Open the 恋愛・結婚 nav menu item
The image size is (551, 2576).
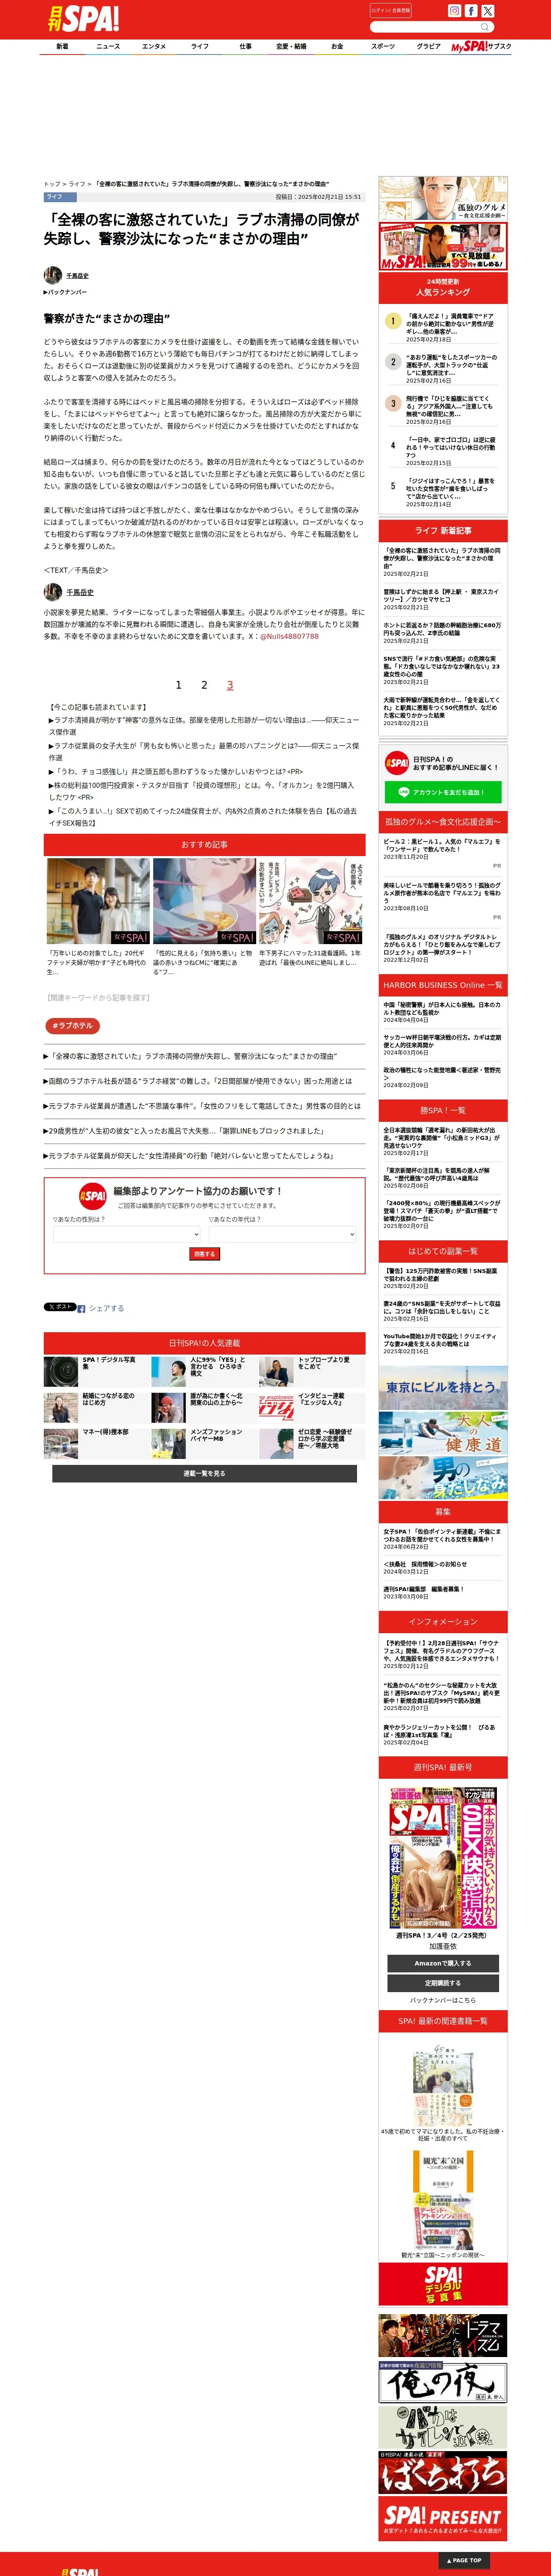(291, 46)
